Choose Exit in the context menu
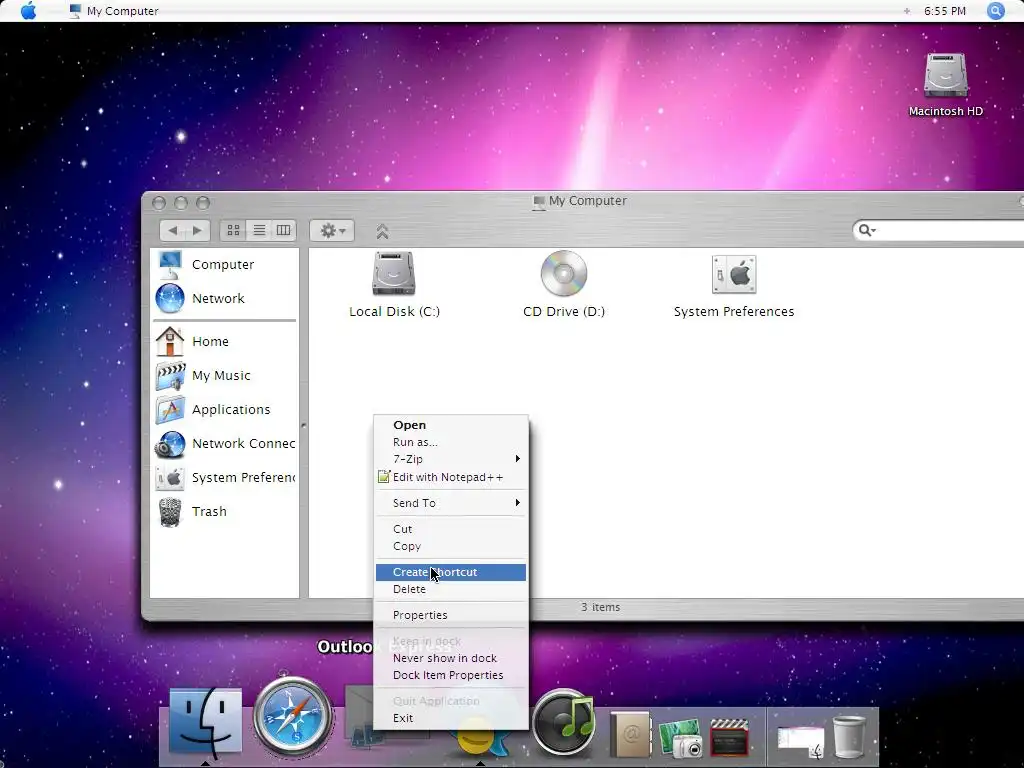The width and height of the screenshot is (1024, 768). click(451, 718)
